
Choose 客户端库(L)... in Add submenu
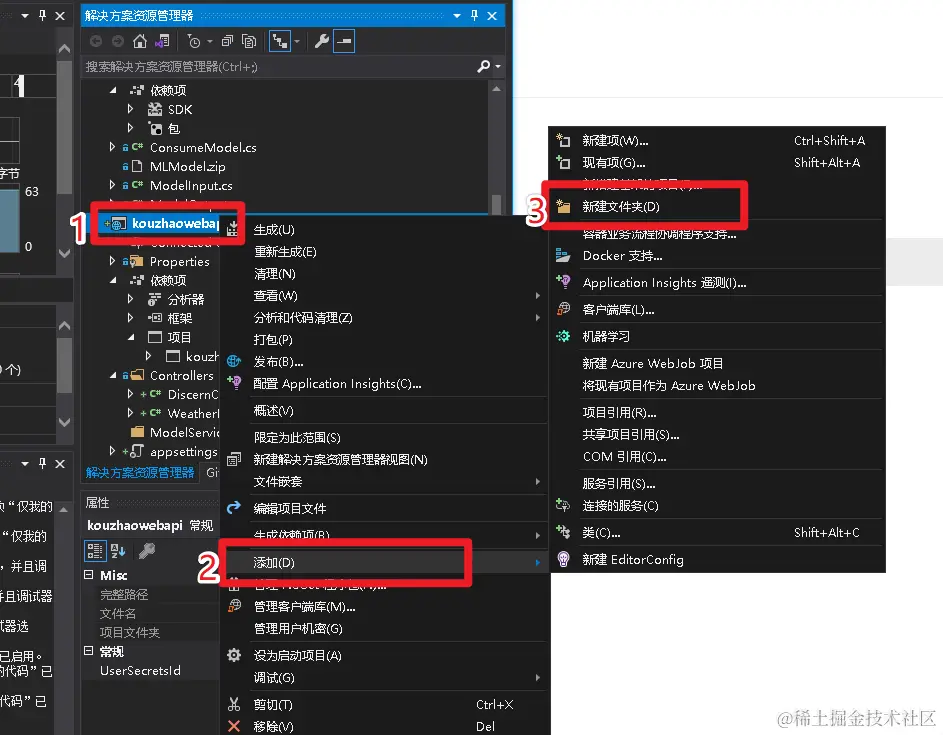click(x=717, y=310)
